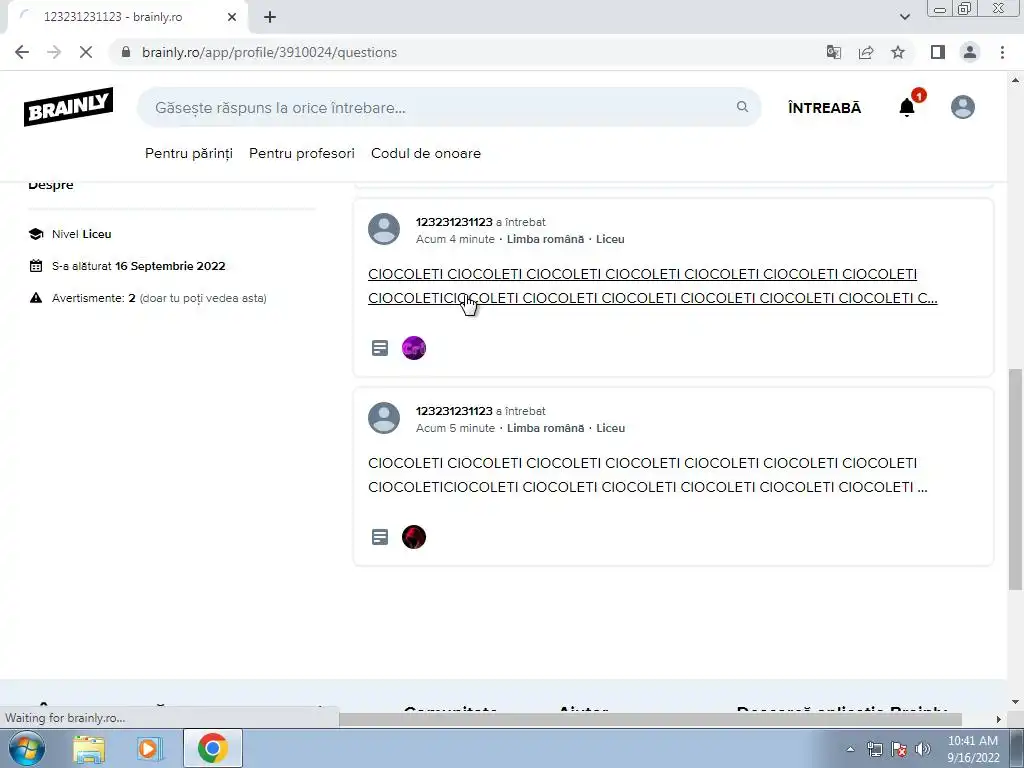Screen dimensions: 1024x768
Task: Click Limba română in the 5 minute question
Action: (x=545, y=428)
